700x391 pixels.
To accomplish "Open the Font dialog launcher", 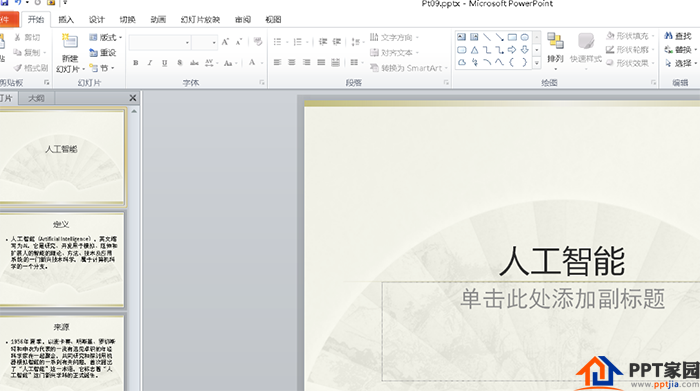I will [262, 83].
